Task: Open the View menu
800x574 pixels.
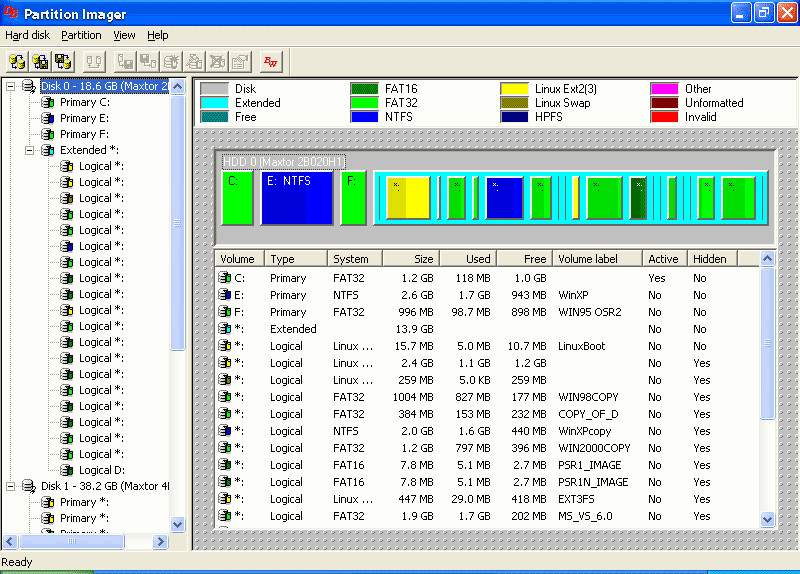Action: 124,35
